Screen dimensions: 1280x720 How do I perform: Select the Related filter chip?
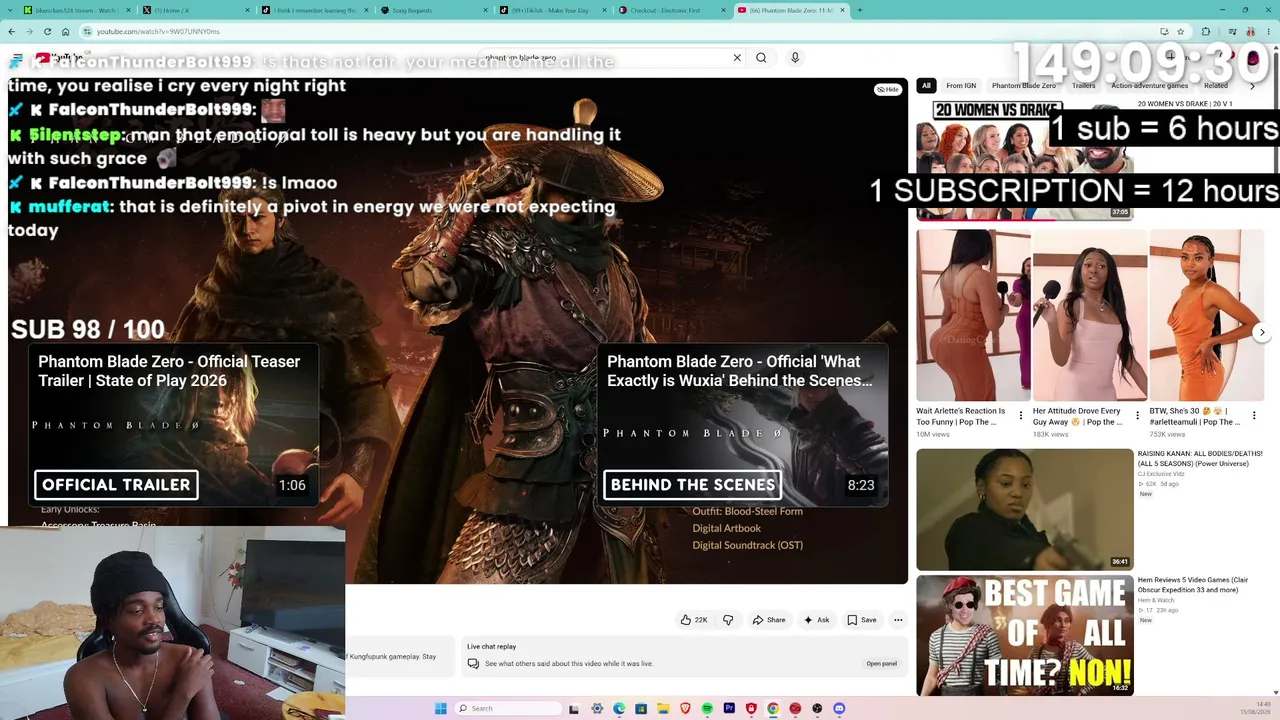coord(1216,86)
